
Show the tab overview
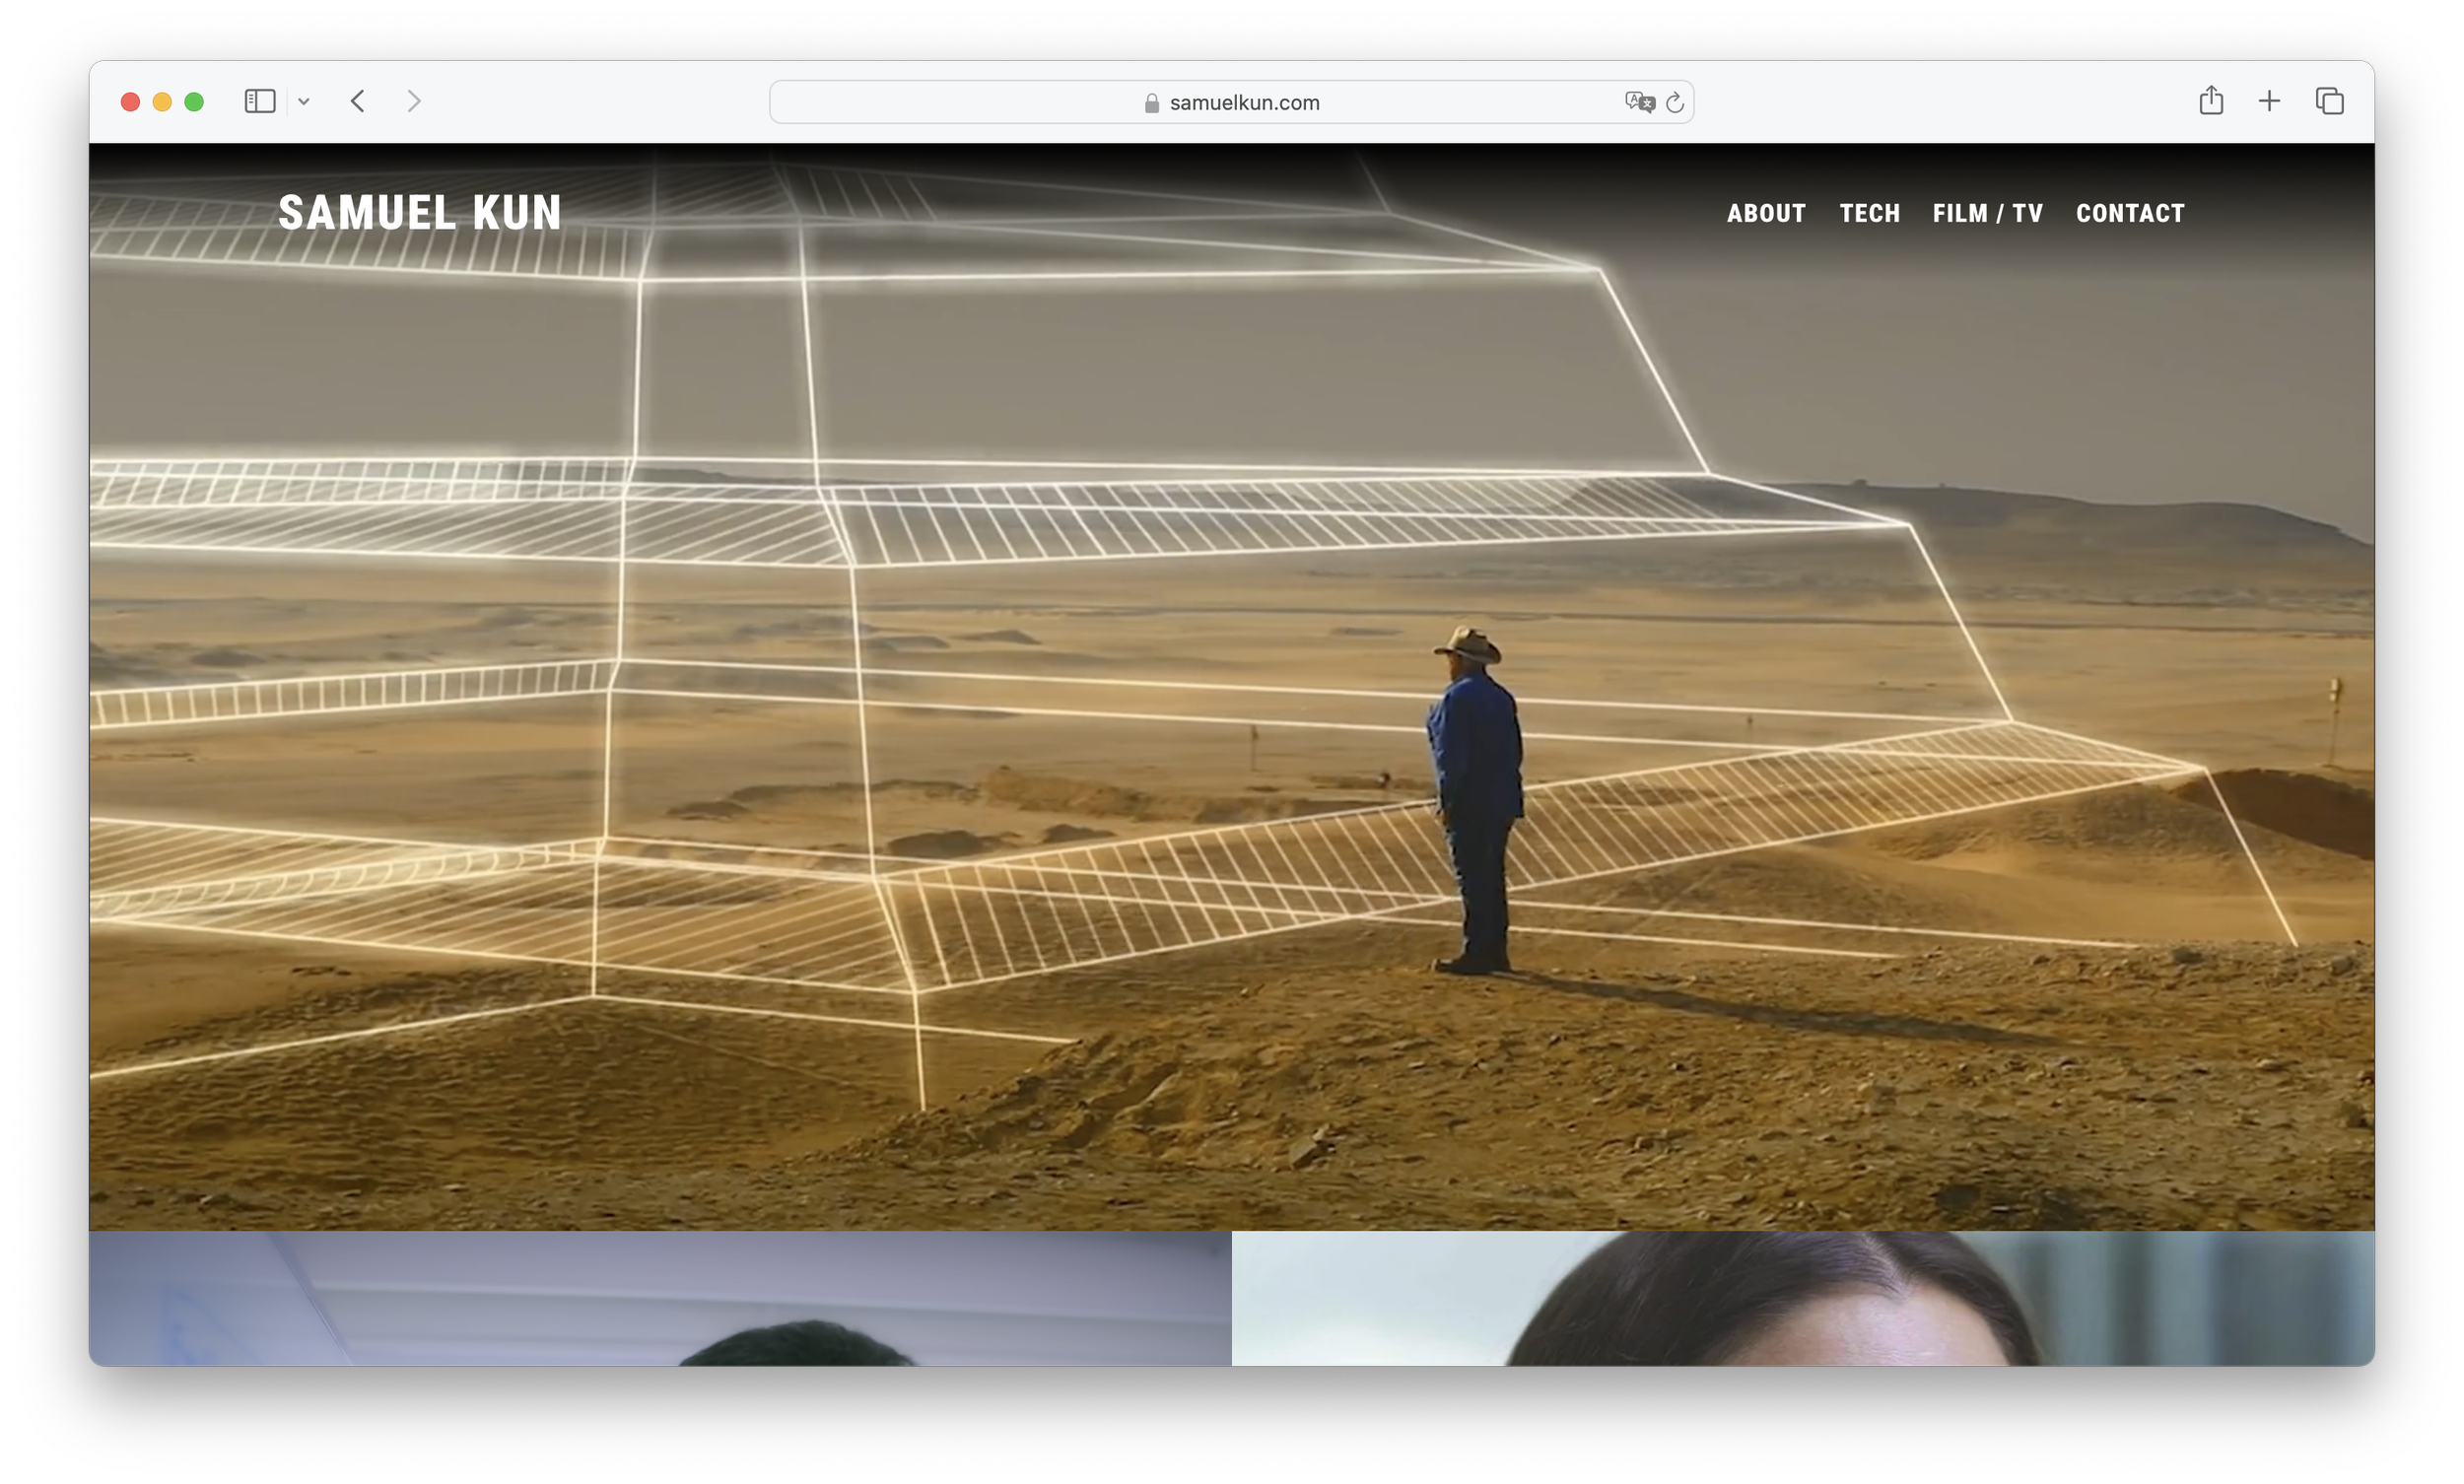pyautogui.click(x=2329, y=101)
